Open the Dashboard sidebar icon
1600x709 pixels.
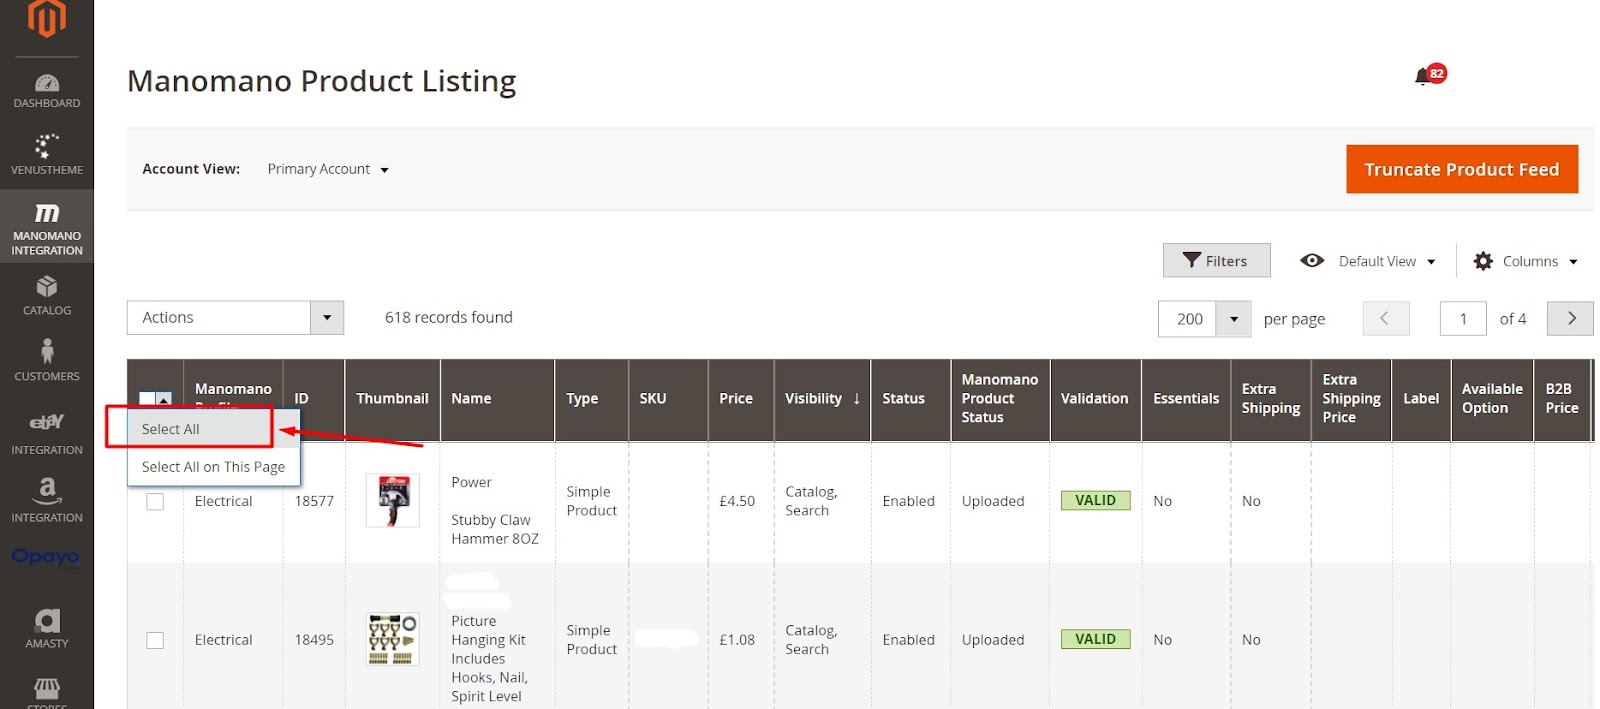point(47,90)
